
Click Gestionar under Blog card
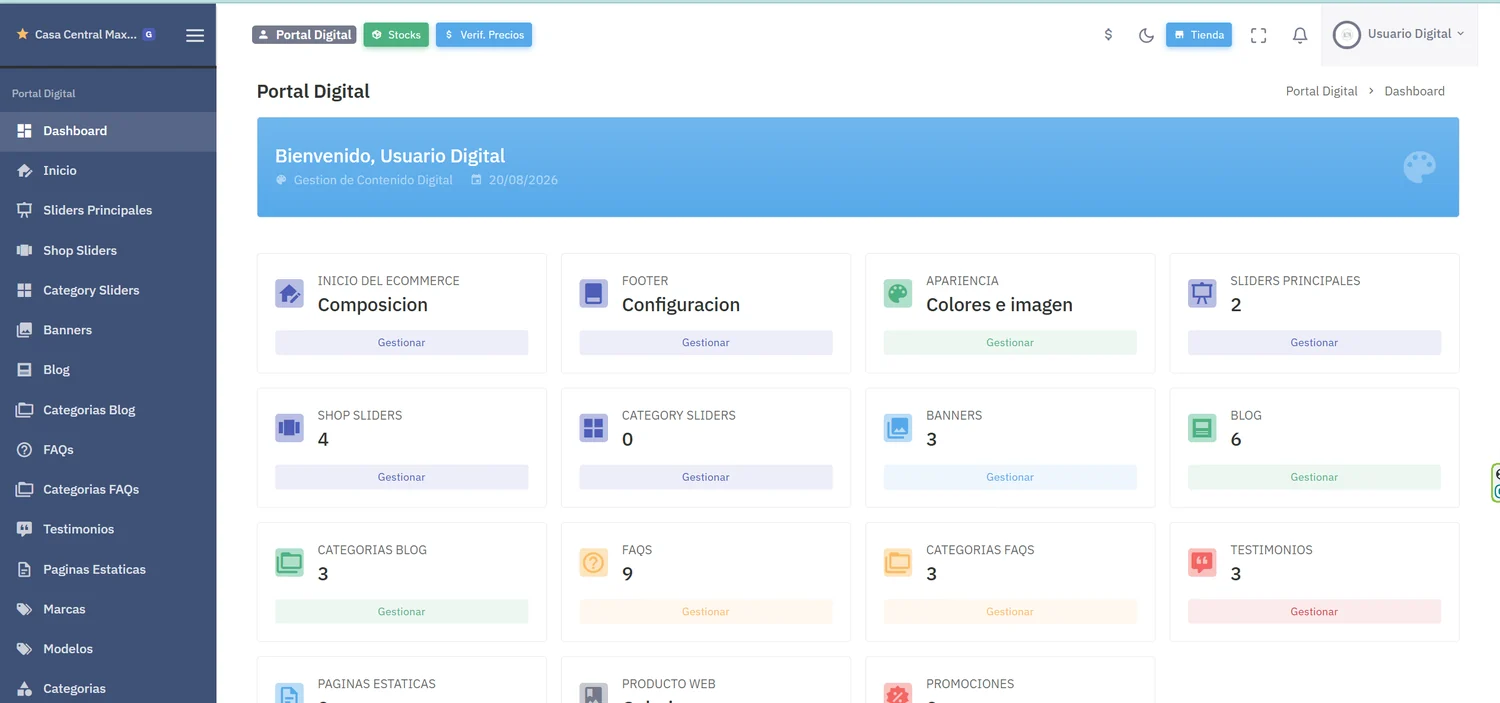coord(1314,477)
